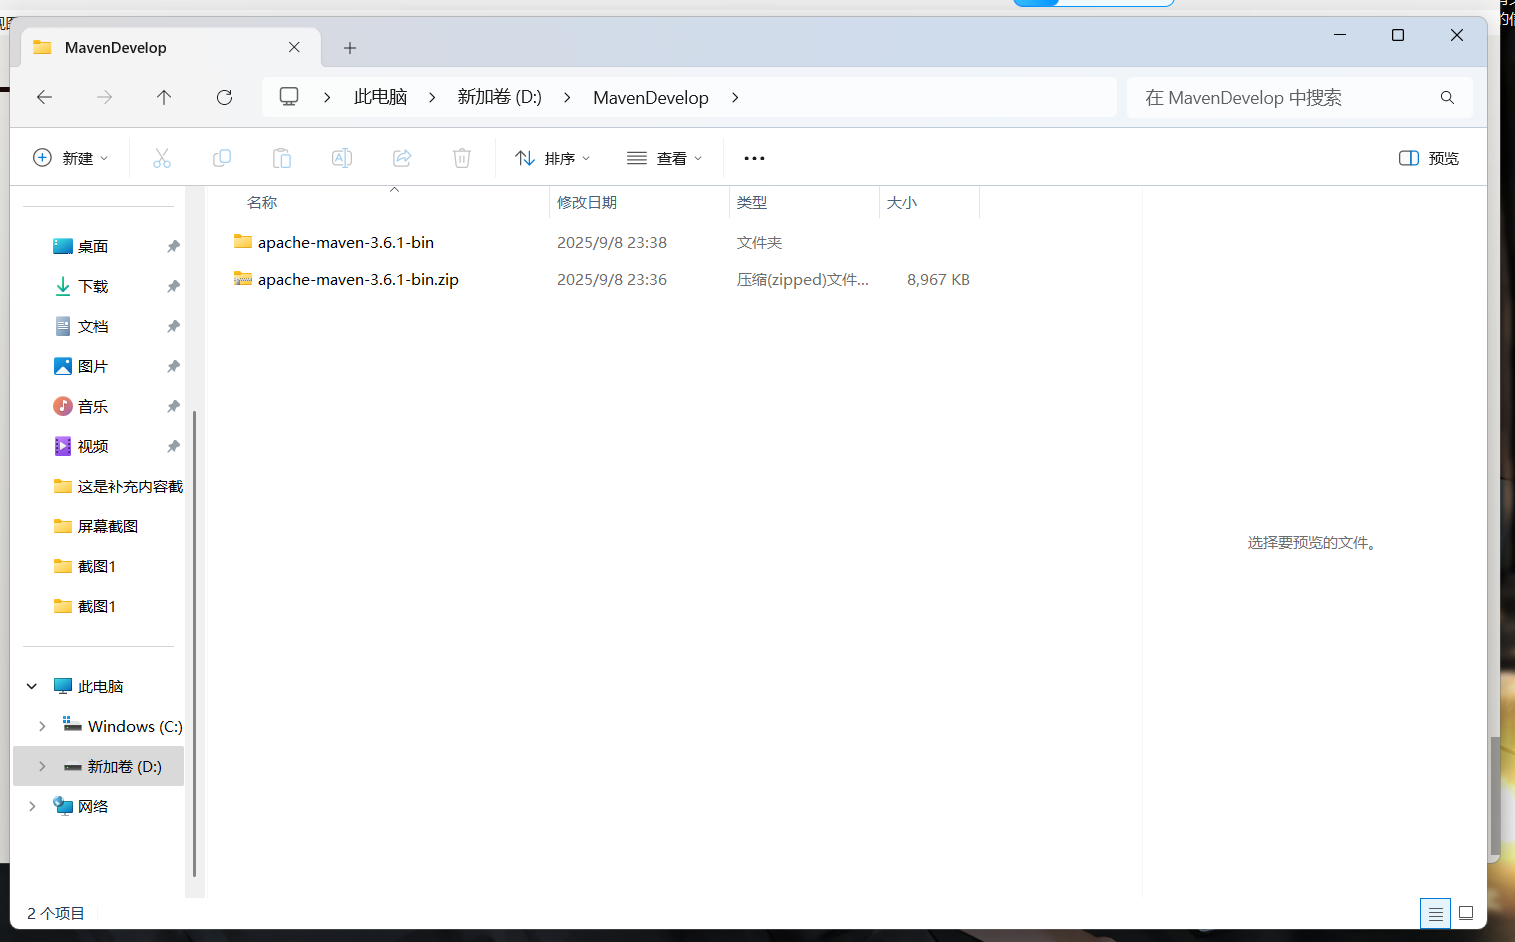The height and width of the screenshot is (942, 1515).
Task: Select 新加卷 (D:) in the sidebar
Action: [x=98, y=766]
